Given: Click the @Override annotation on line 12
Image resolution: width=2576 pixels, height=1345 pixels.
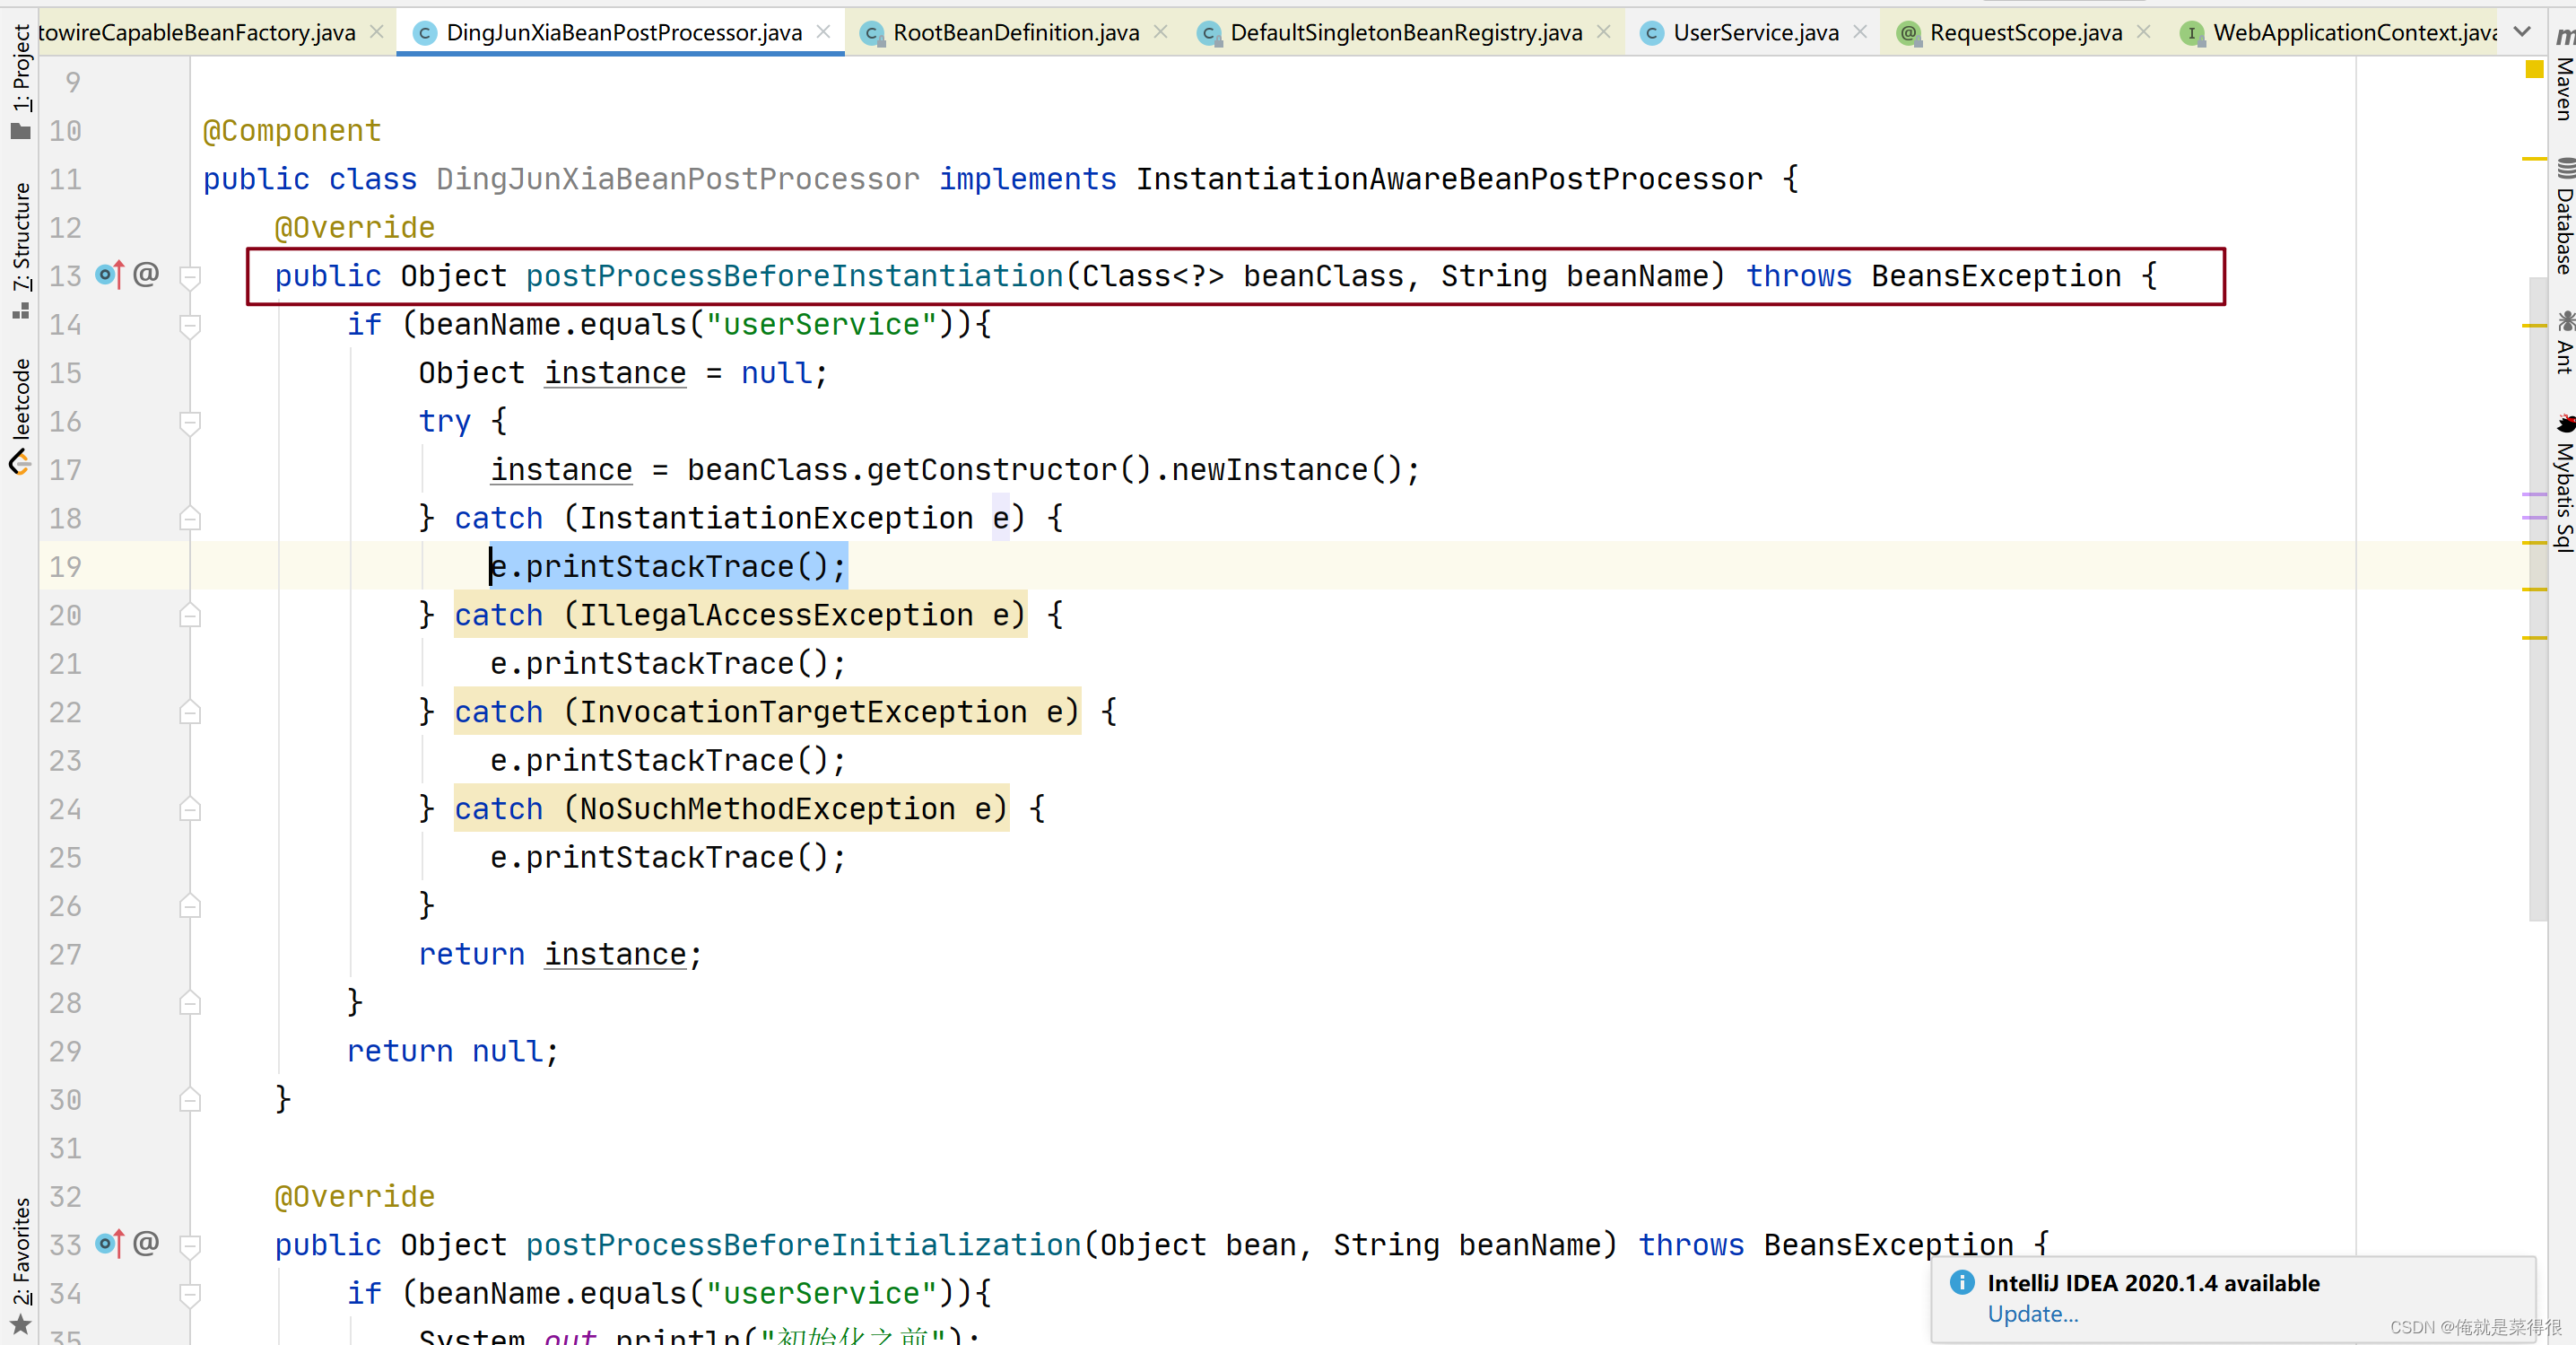Looking at the screenshot, I should click(x=355, y=228).
